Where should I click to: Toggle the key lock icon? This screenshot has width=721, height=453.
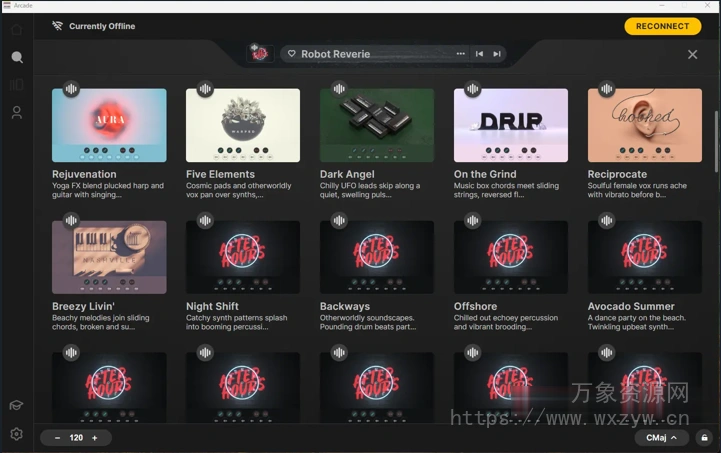pos(704,438)
